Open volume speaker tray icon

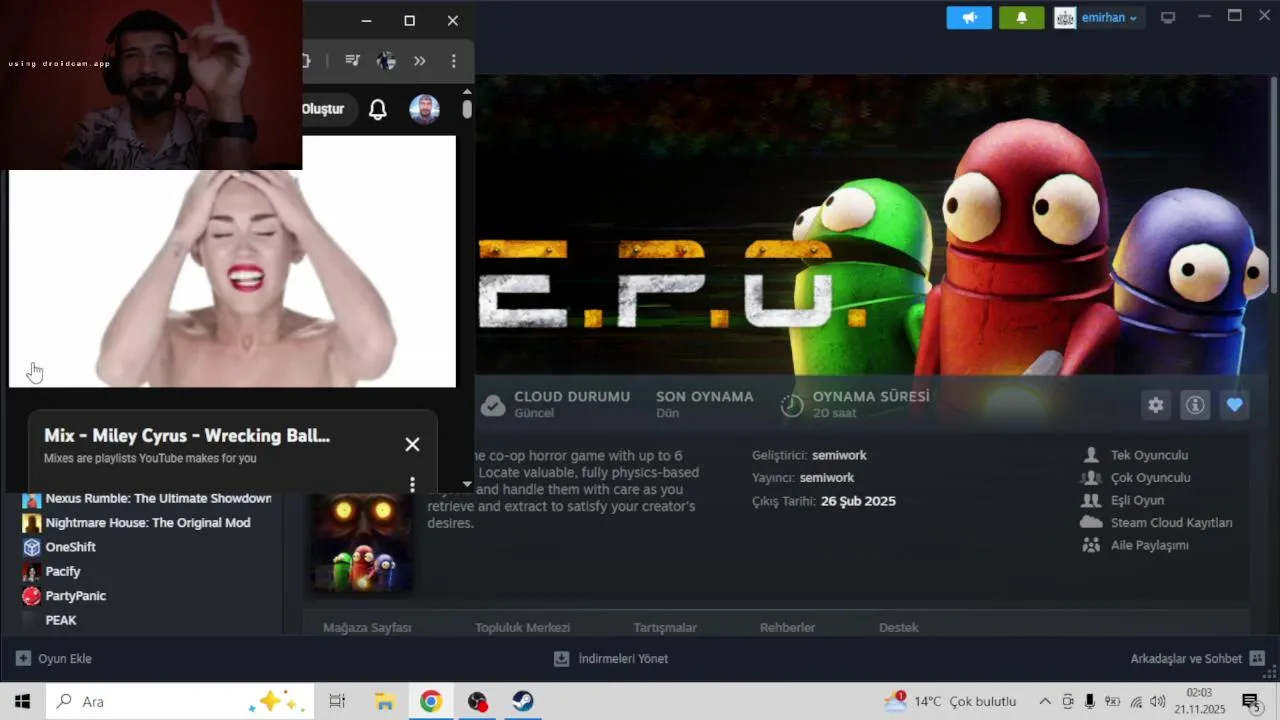1158,701
